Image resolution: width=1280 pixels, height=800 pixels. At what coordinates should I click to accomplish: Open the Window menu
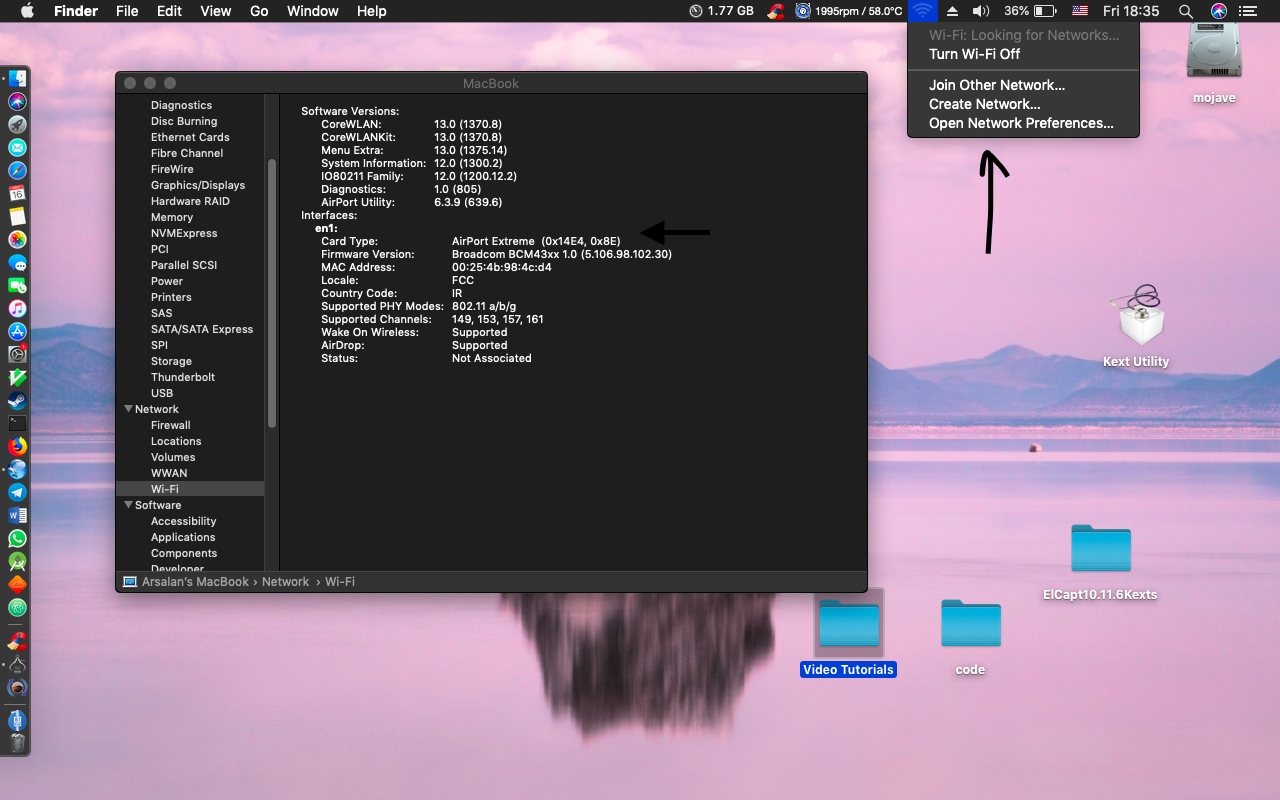click(x=312, y=11)
